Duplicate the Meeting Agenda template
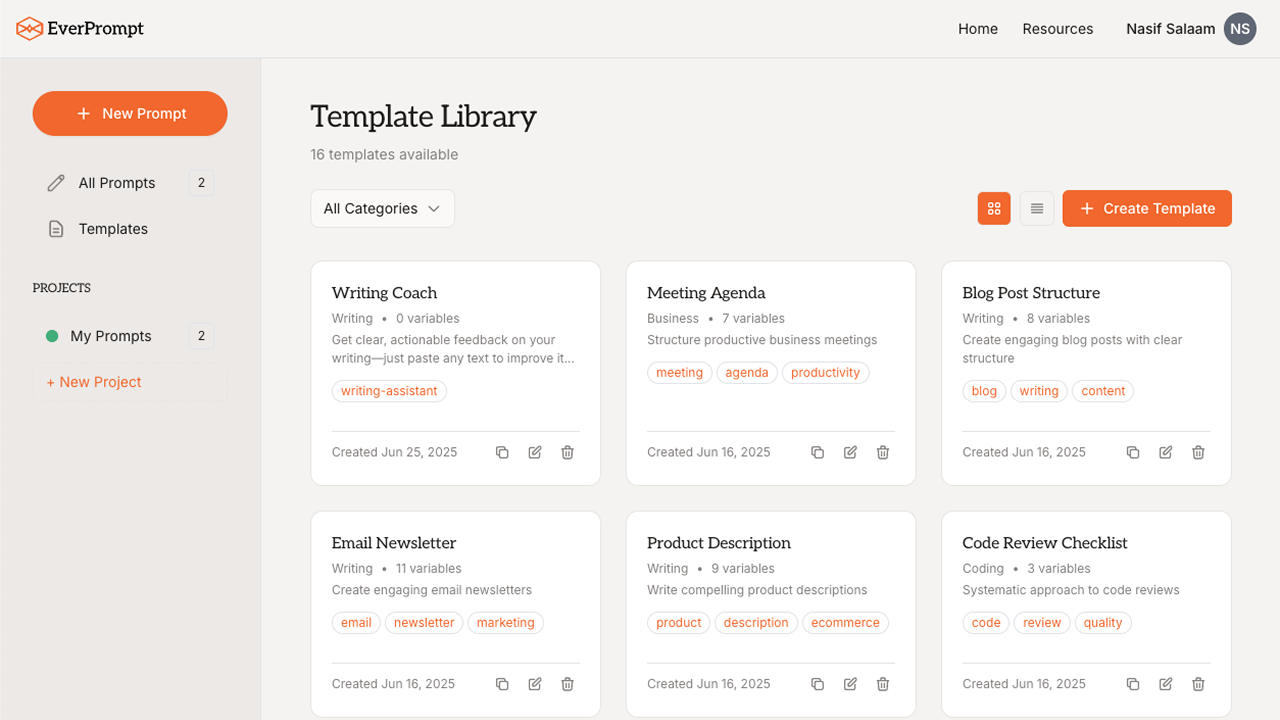The image size is (1280, 720). coord(817,452)
